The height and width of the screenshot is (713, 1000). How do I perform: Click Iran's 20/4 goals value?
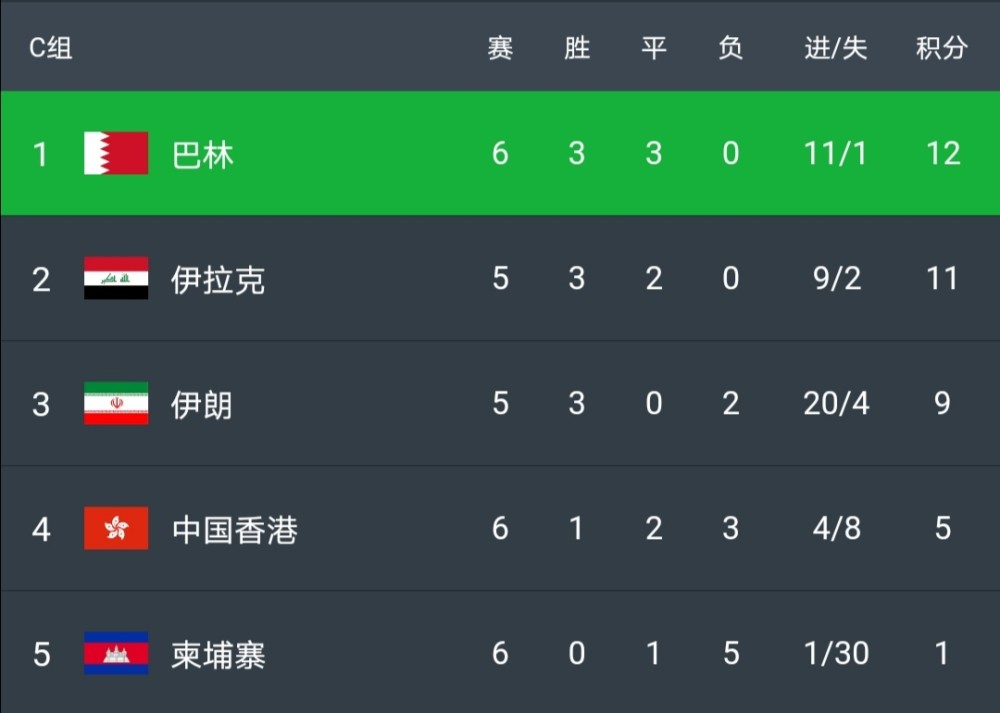click(x=836, y=404)
